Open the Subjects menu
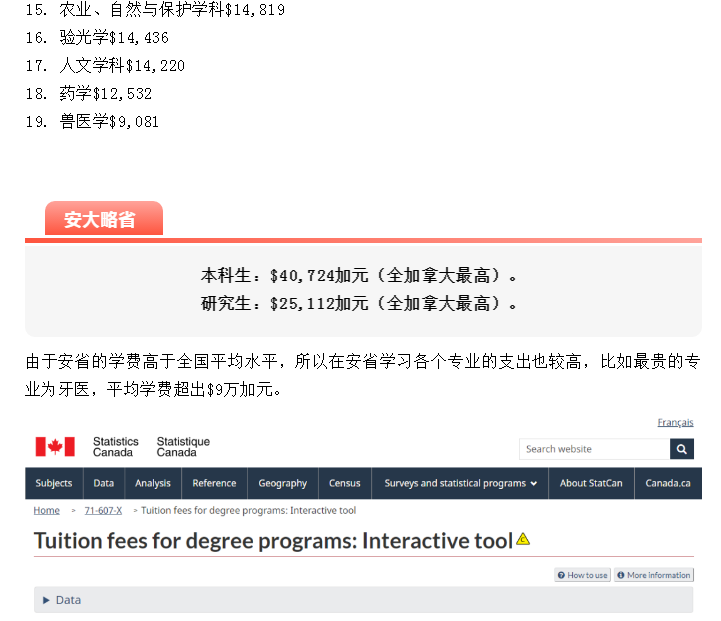 coord(54,483)
